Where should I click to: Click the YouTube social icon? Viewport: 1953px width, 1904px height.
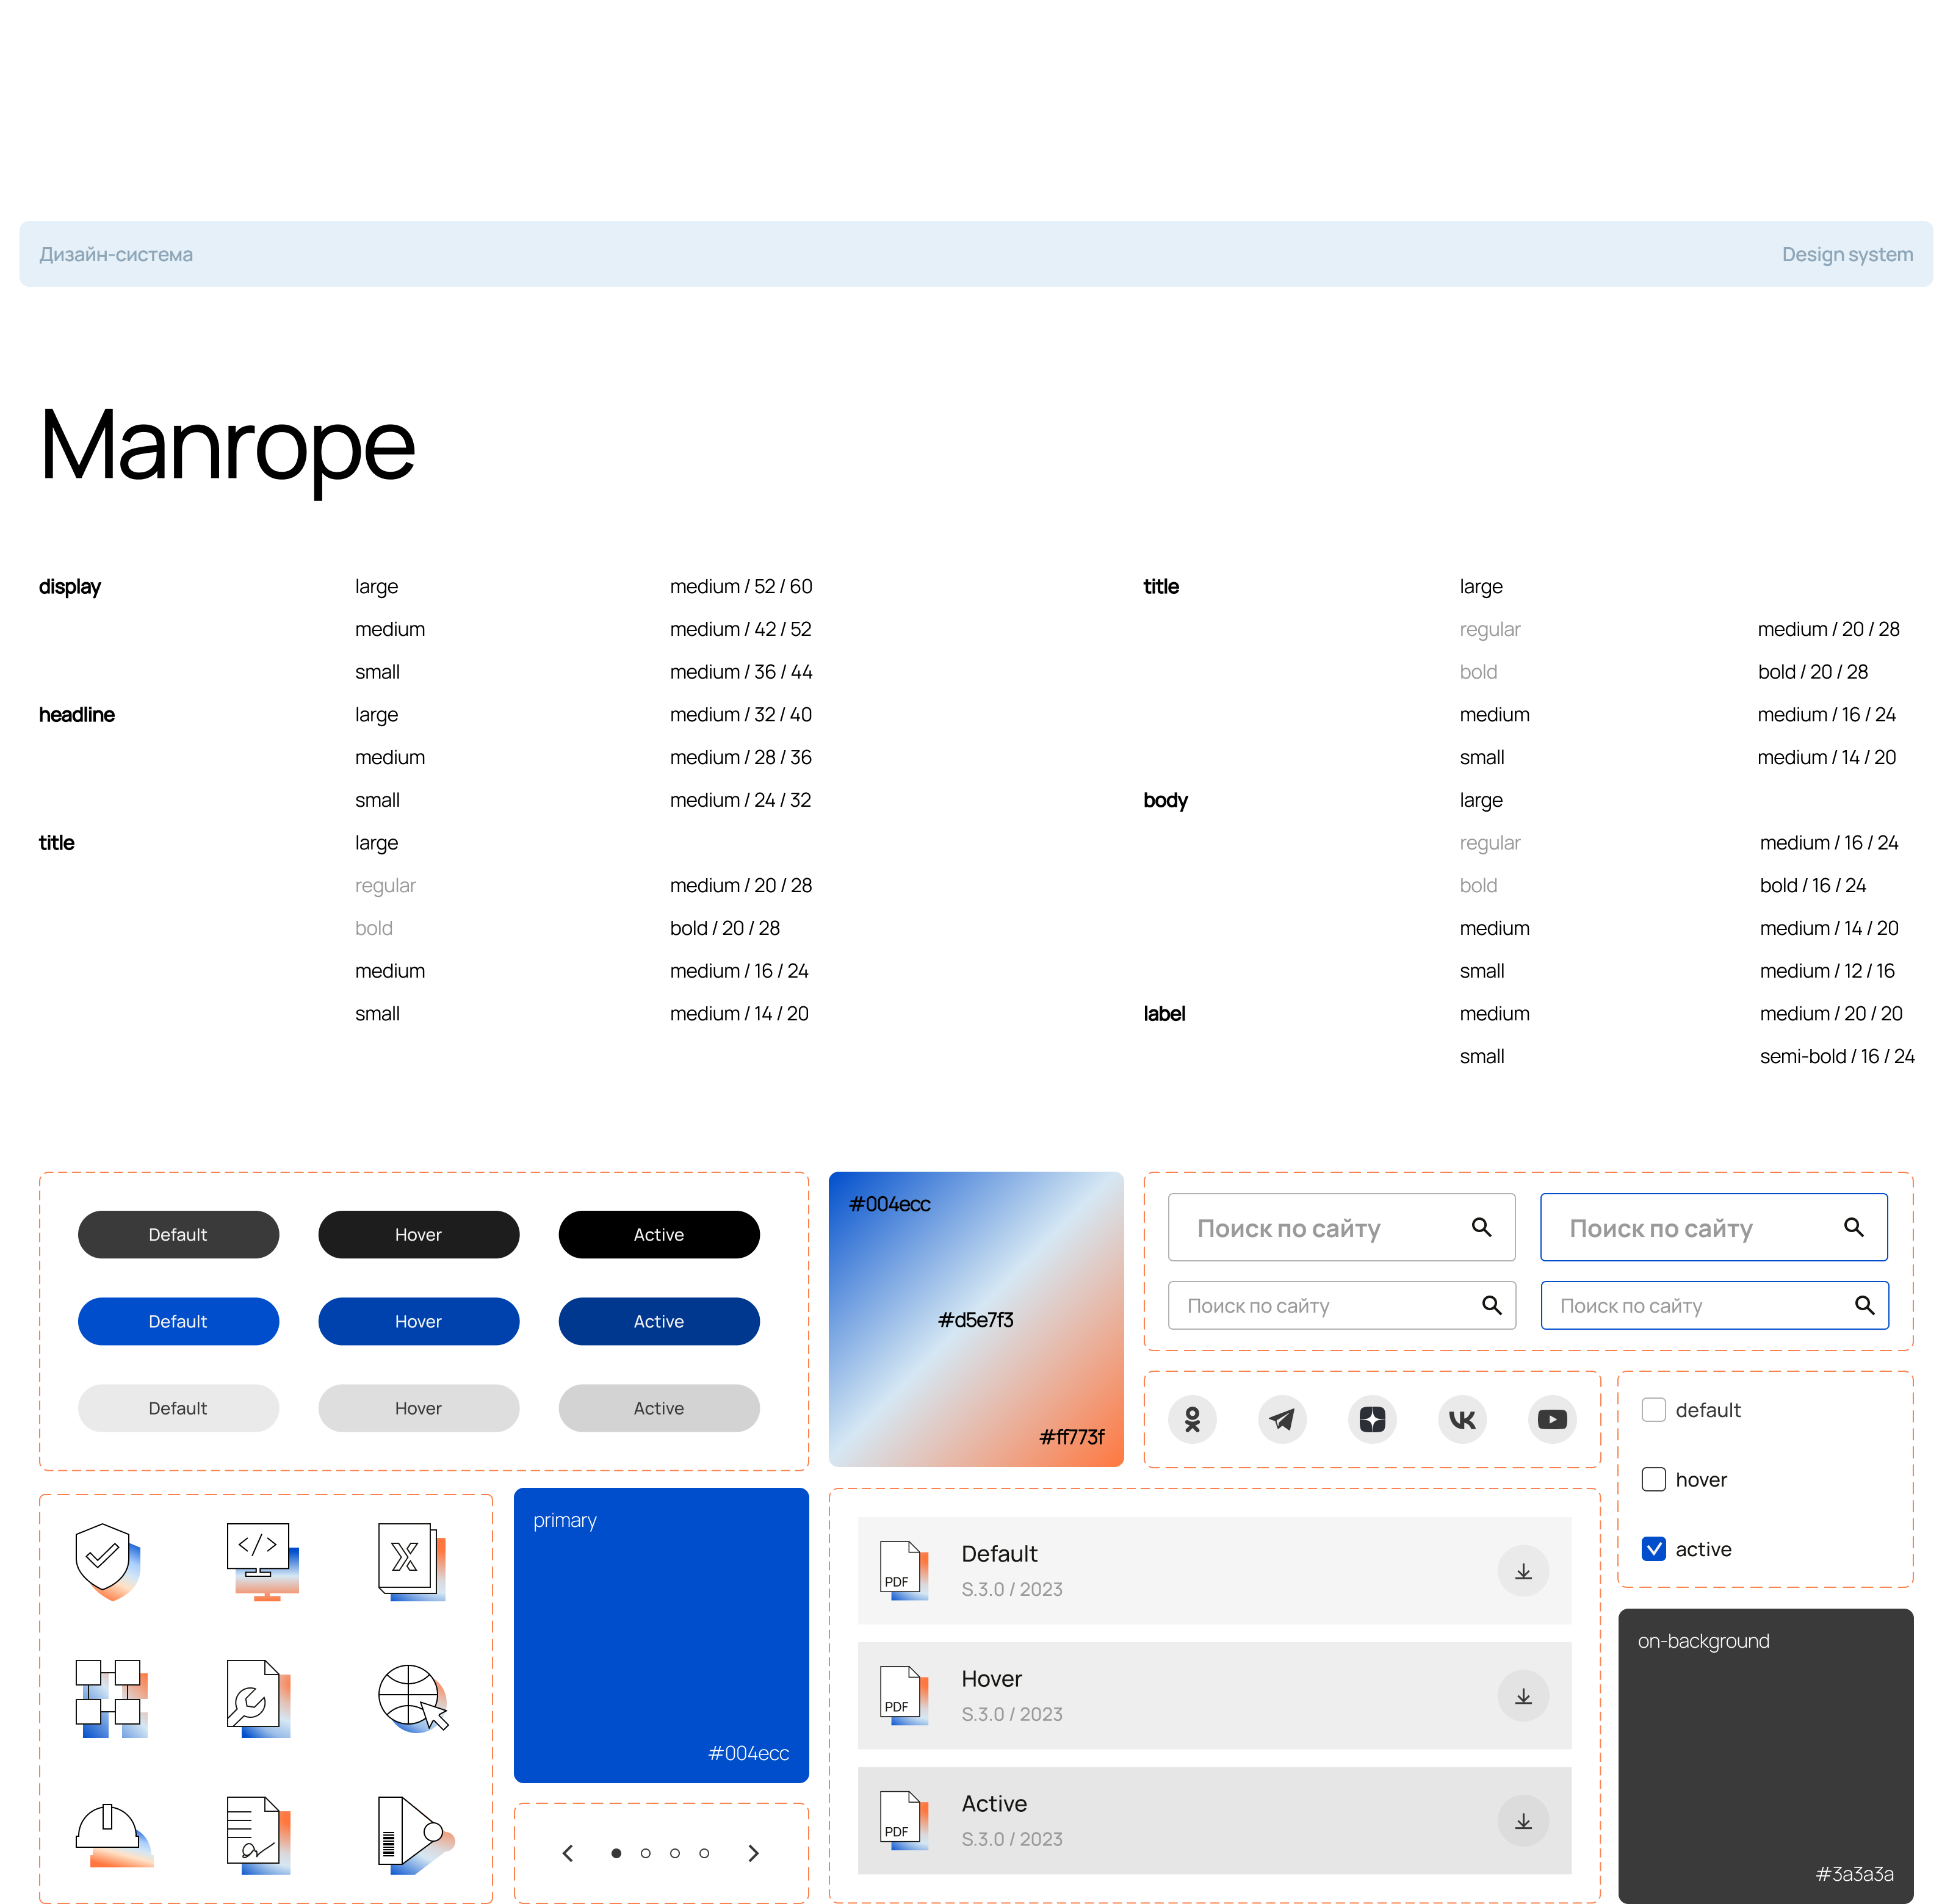pos(1552,1419)
